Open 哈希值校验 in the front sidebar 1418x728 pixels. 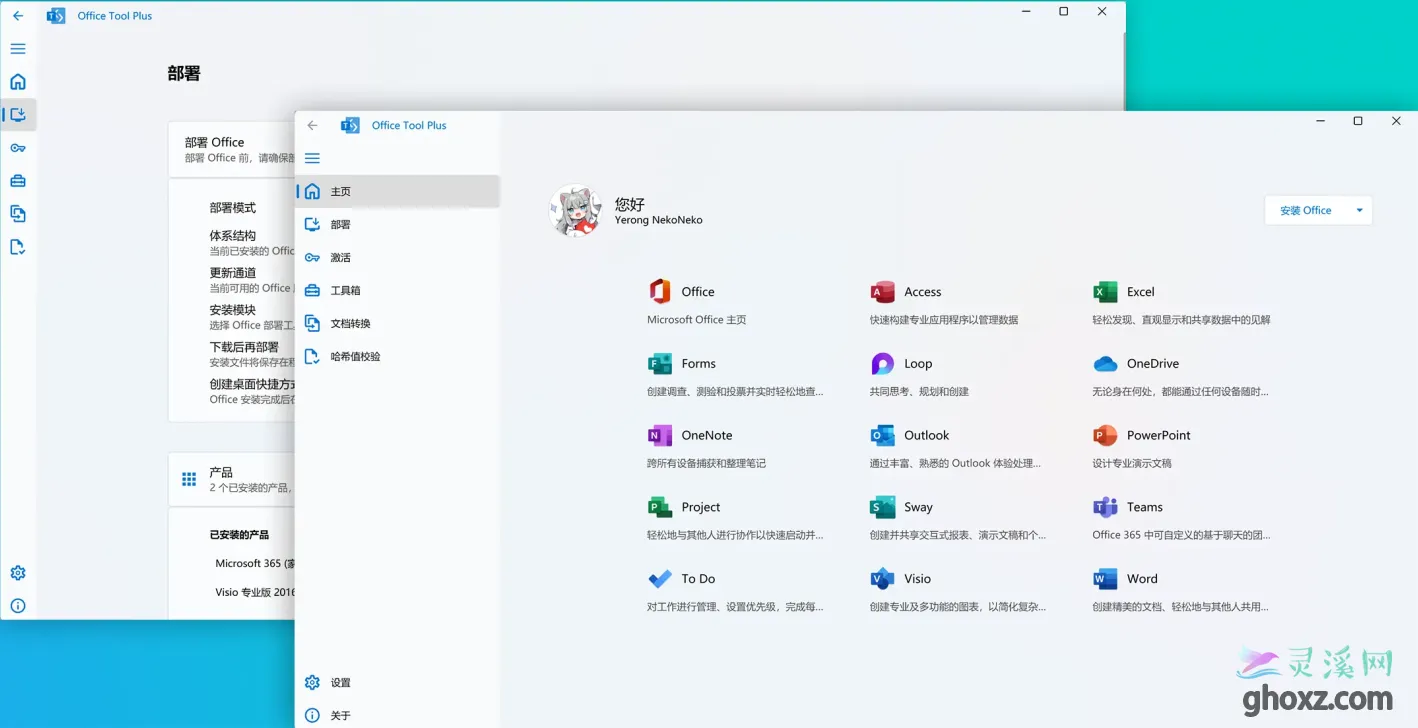pyautogui.click(x=398, y=356)
